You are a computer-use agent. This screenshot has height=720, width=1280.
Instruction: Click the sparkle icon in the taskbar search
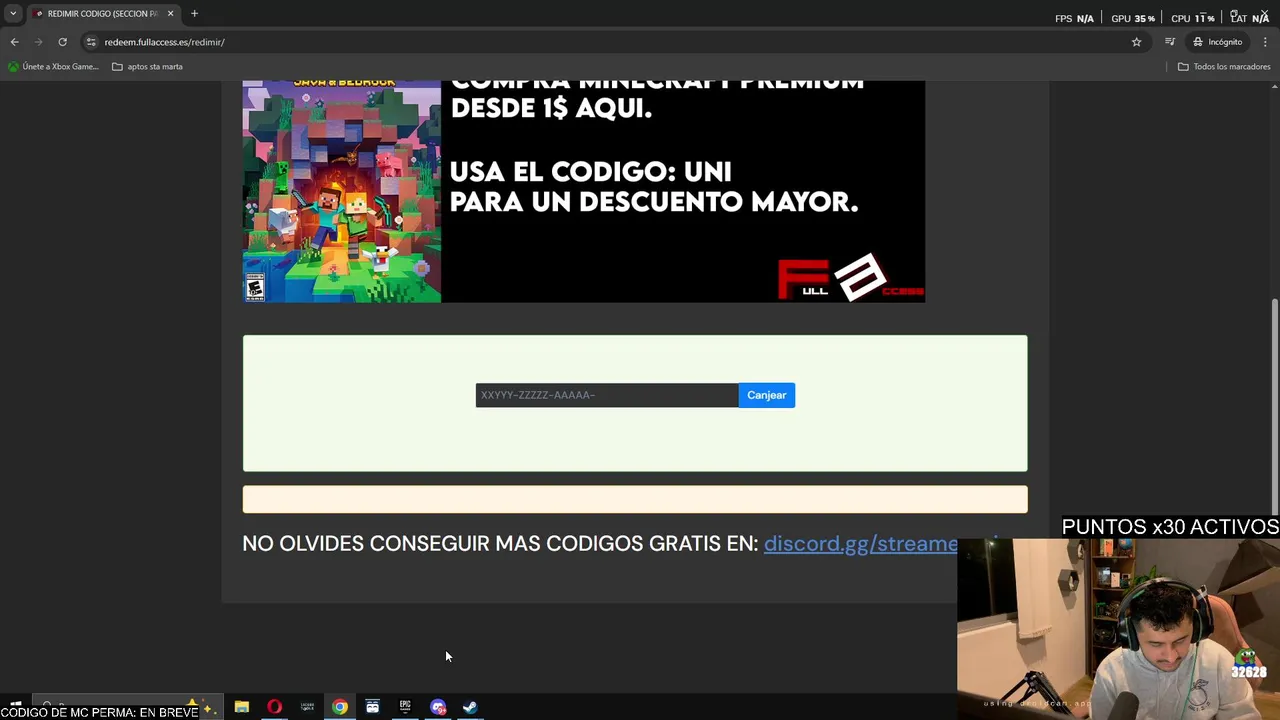tap(208, 709)
